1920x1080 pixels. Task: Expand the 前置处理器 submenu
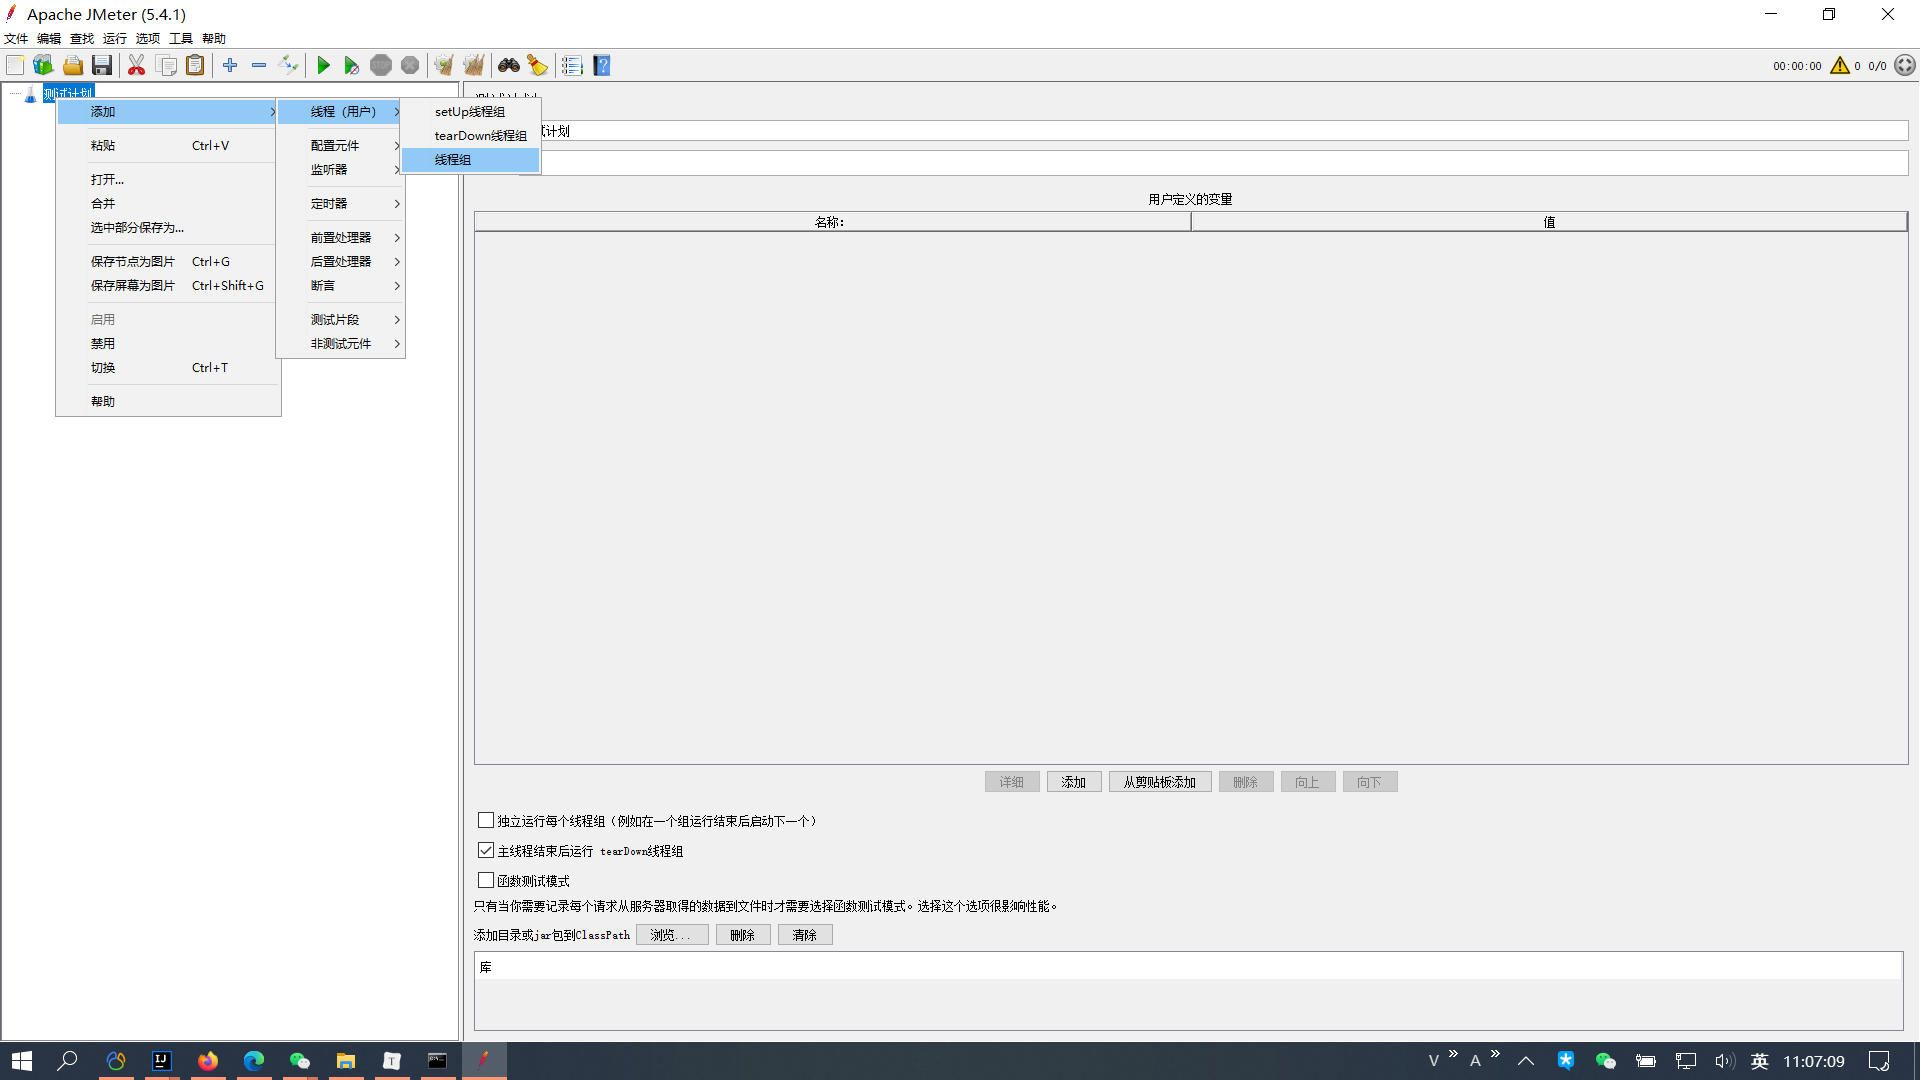(x=340, y=237)
